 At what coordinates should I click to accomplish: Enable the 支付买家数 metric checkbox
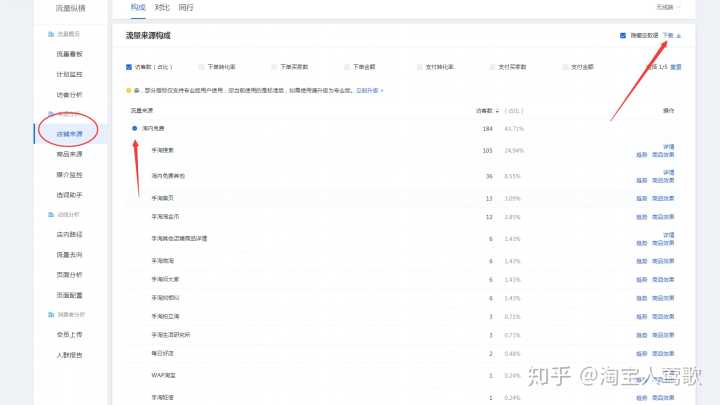[x=492, y=67]
